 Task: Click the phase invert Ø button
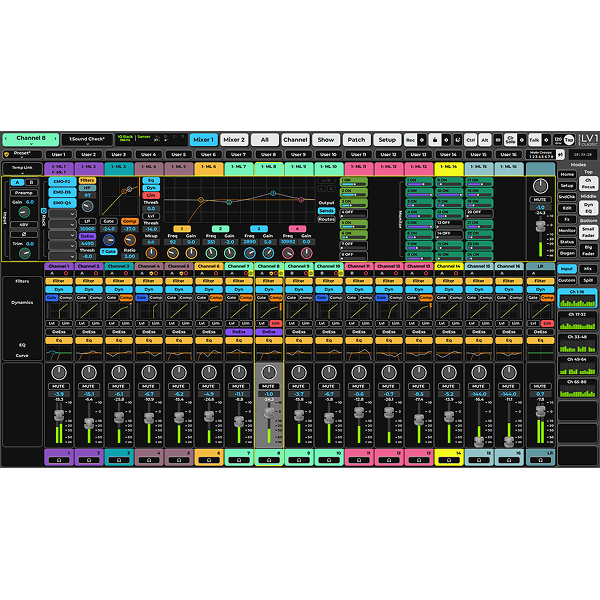[24, 234]
